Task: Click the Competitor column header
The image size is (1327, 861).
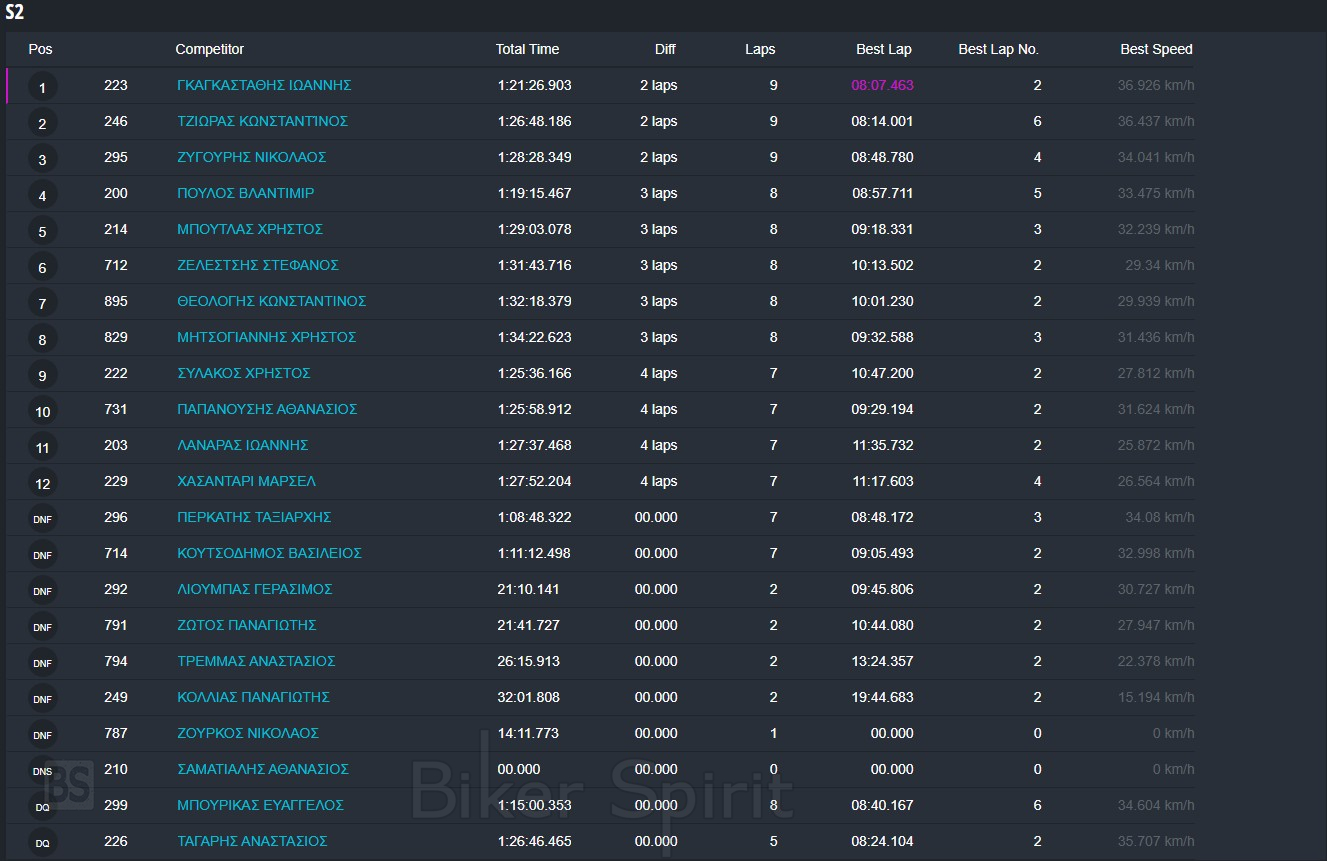Action: click(x=209, y=49)
